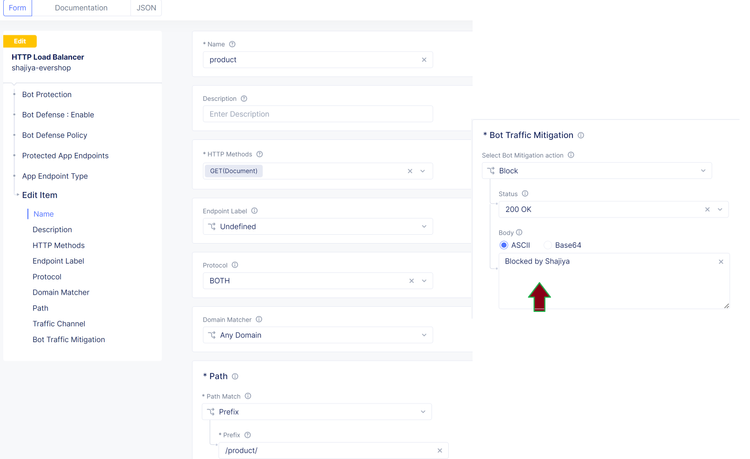750x459 pixels.
Task: Show info icon beside Path Match label
Action: point(248,396)
